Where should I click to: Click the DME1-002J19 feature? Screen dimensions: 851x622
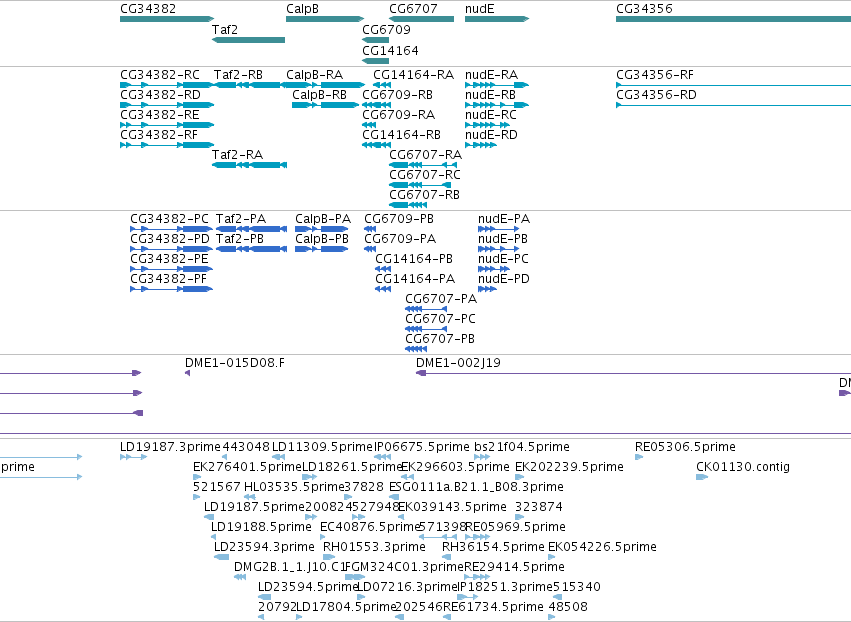pos(633,373)
